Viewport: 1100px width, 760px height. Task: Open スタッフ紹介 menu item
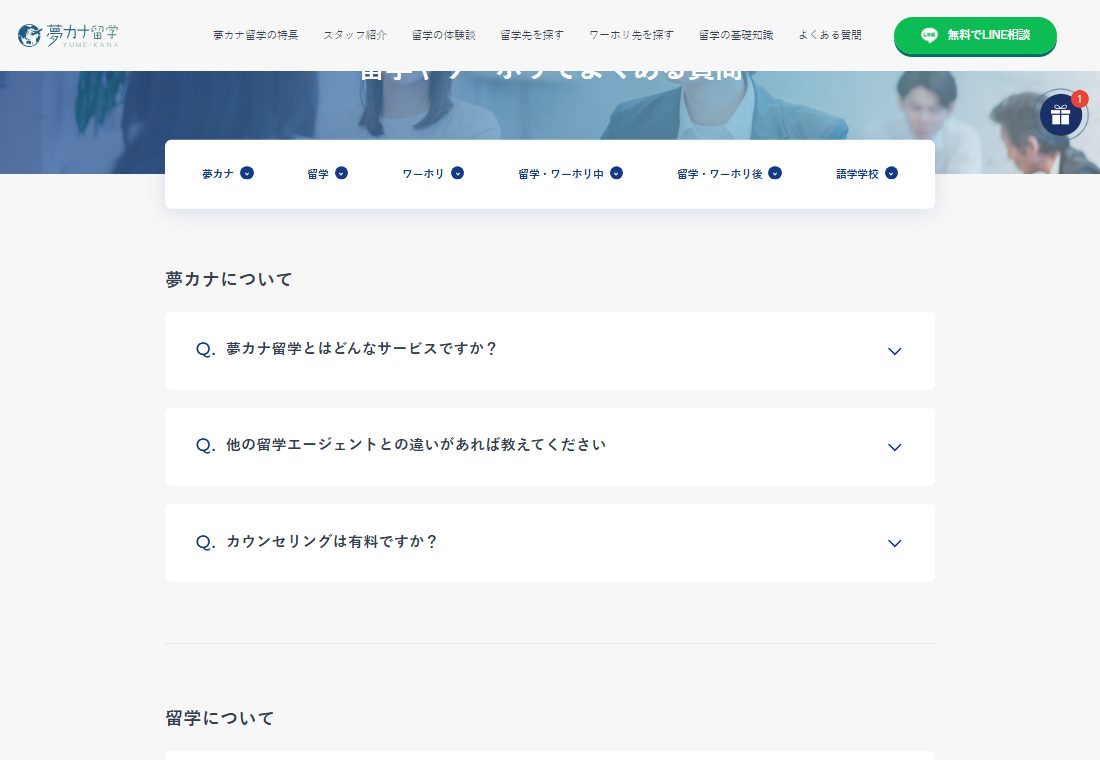pyautogui.click(x=355, y=35)
